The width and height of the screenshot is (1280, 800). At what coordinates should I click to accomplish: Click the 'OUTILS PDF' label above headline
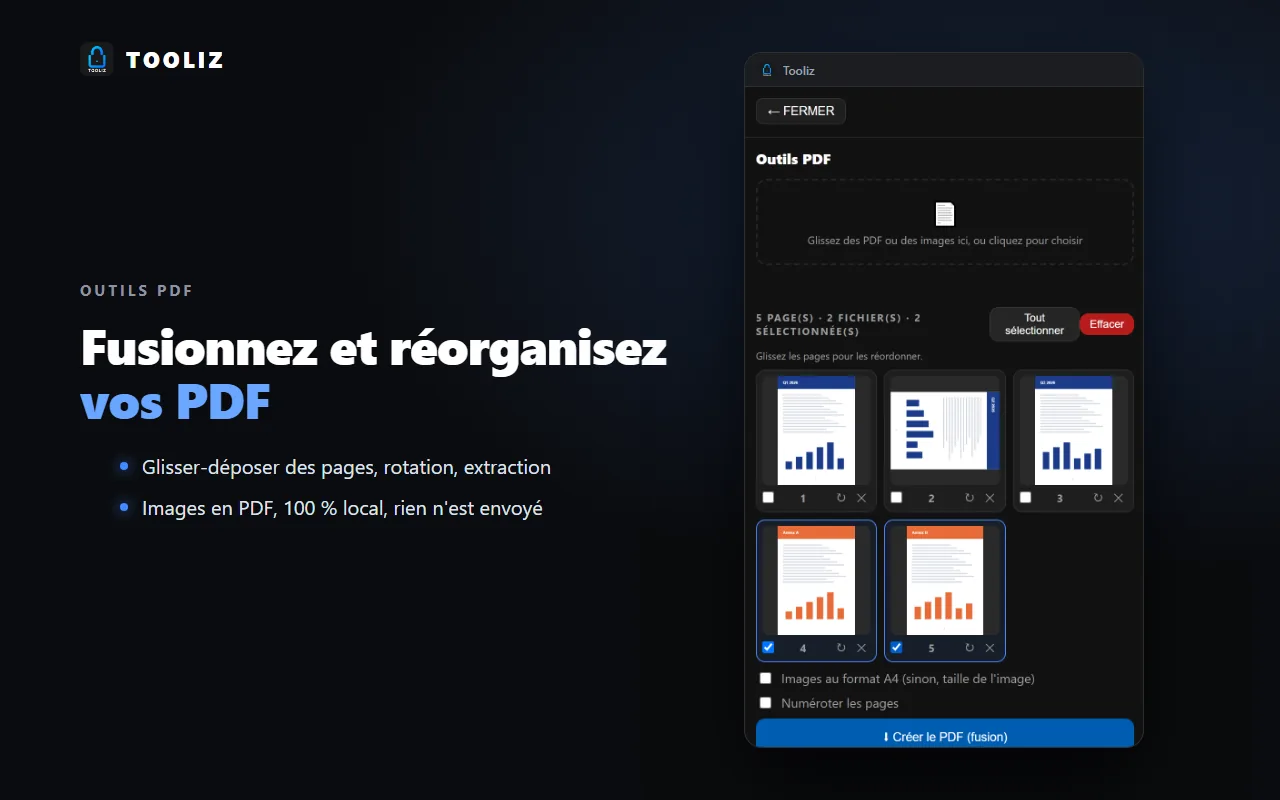click(137, 291)
